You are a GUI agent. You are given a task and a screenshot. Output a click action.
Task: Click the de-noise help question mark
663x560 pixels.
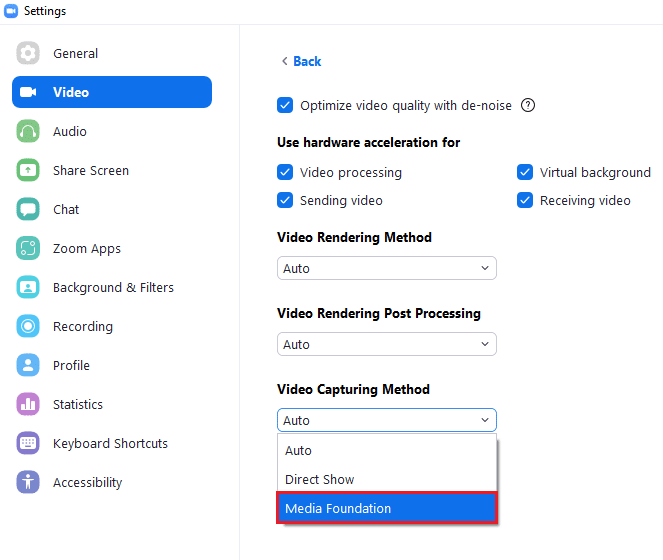528,105
